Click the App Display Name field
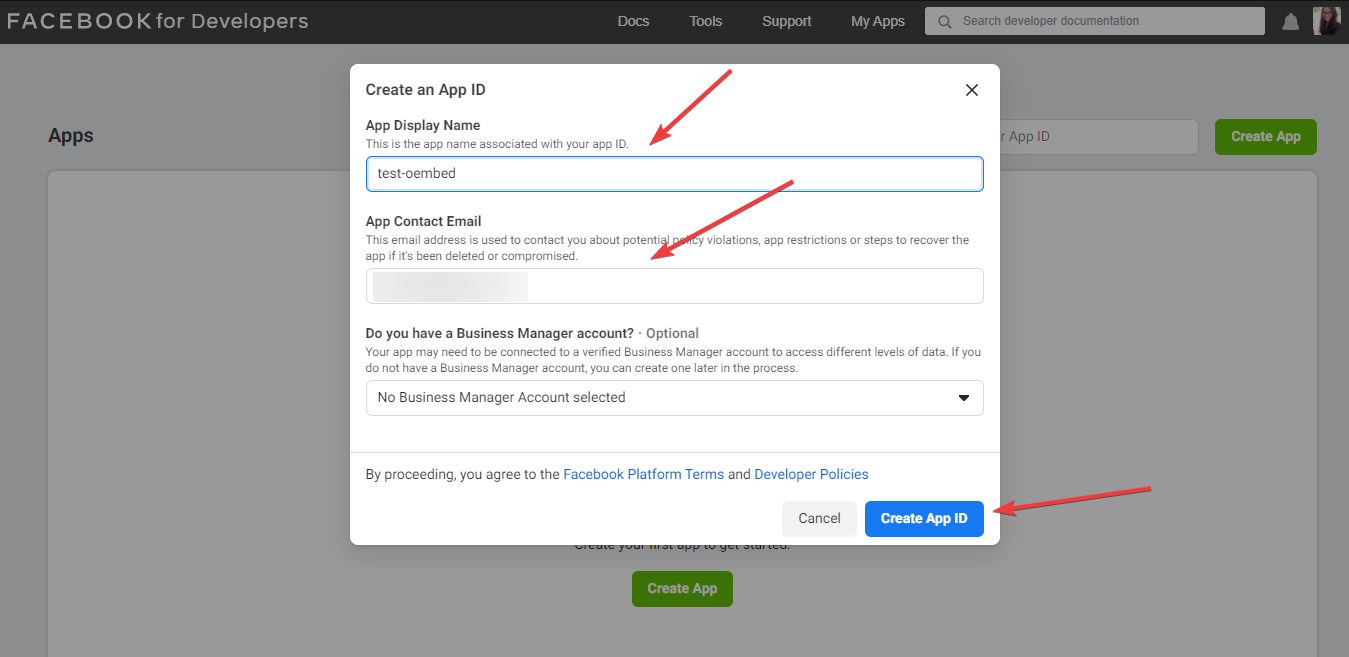 [674, 173]
